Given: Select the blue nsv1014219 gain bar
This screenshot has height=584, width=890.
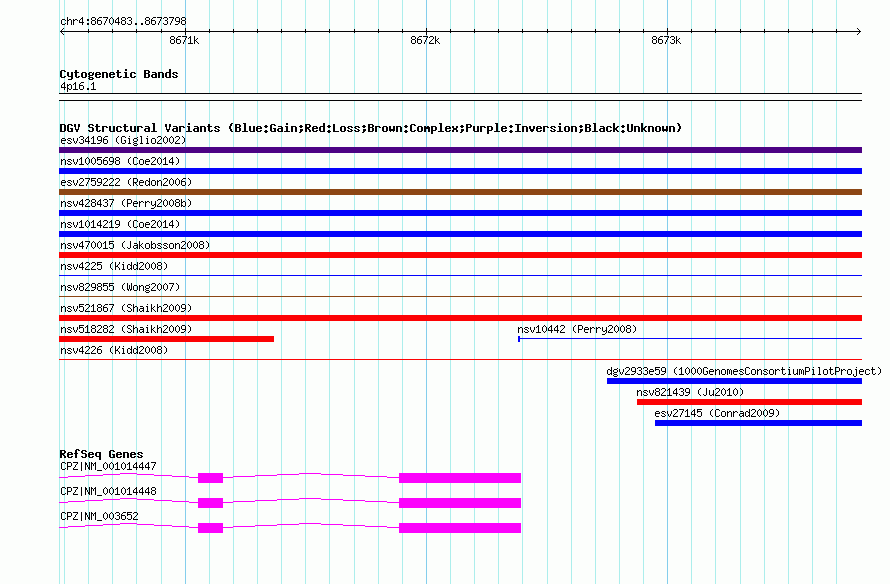Looking at the screenshot, I should 460,234.
